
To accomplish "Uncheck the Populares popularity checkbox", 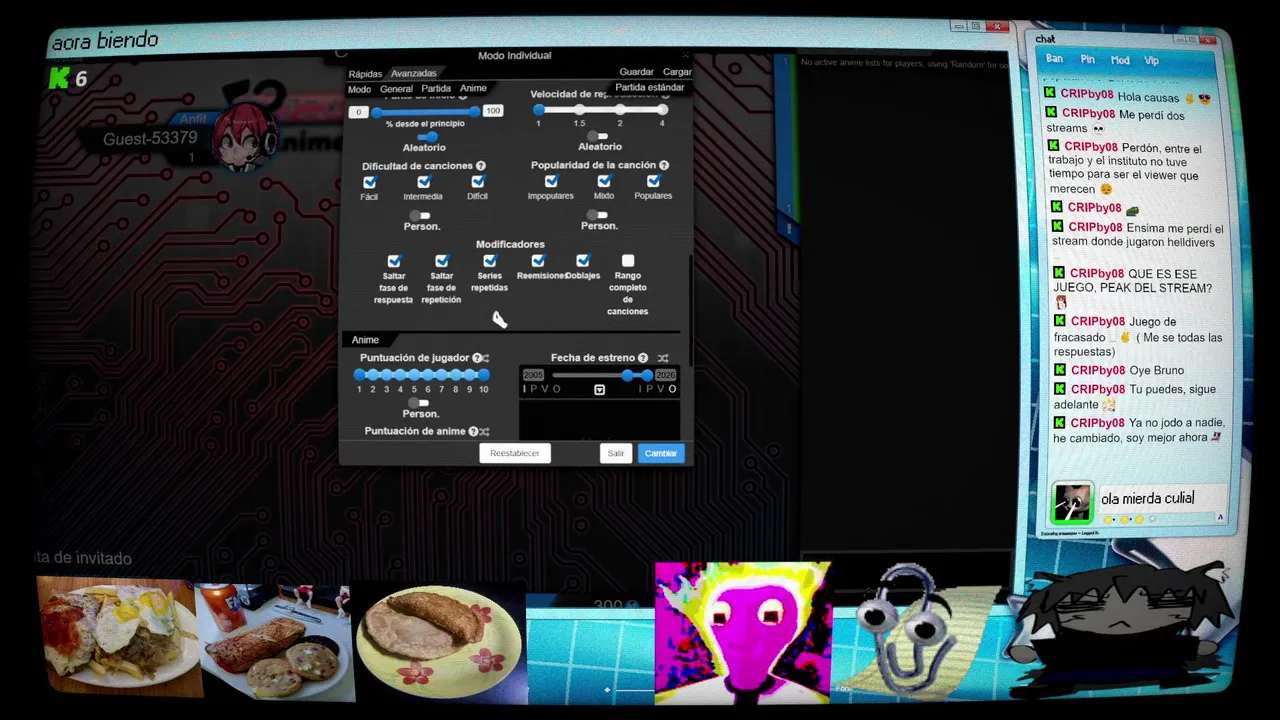I will (x=654, y=181).
